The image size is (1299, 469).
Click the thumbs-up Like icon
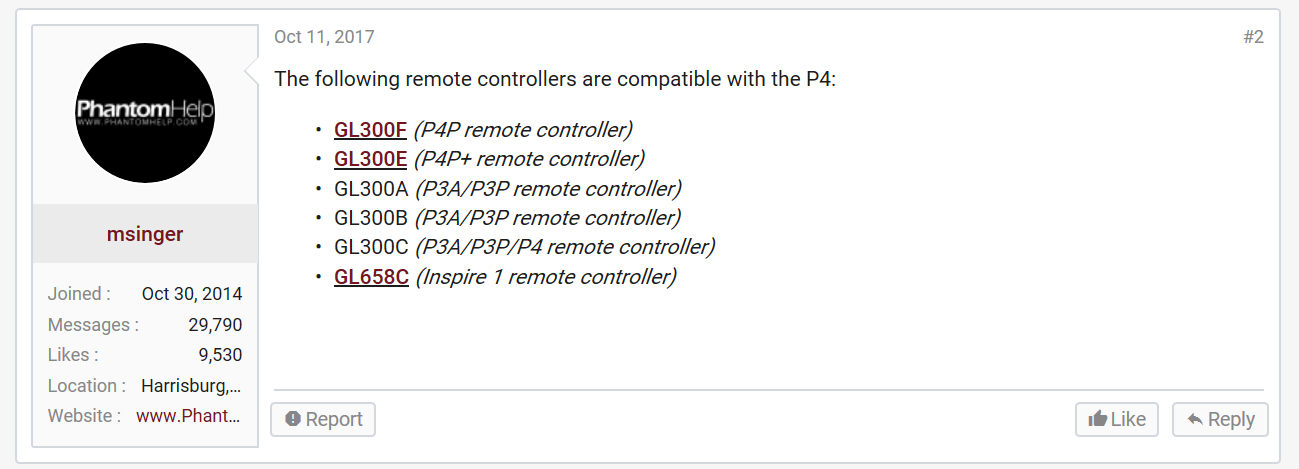point(1097,419)
